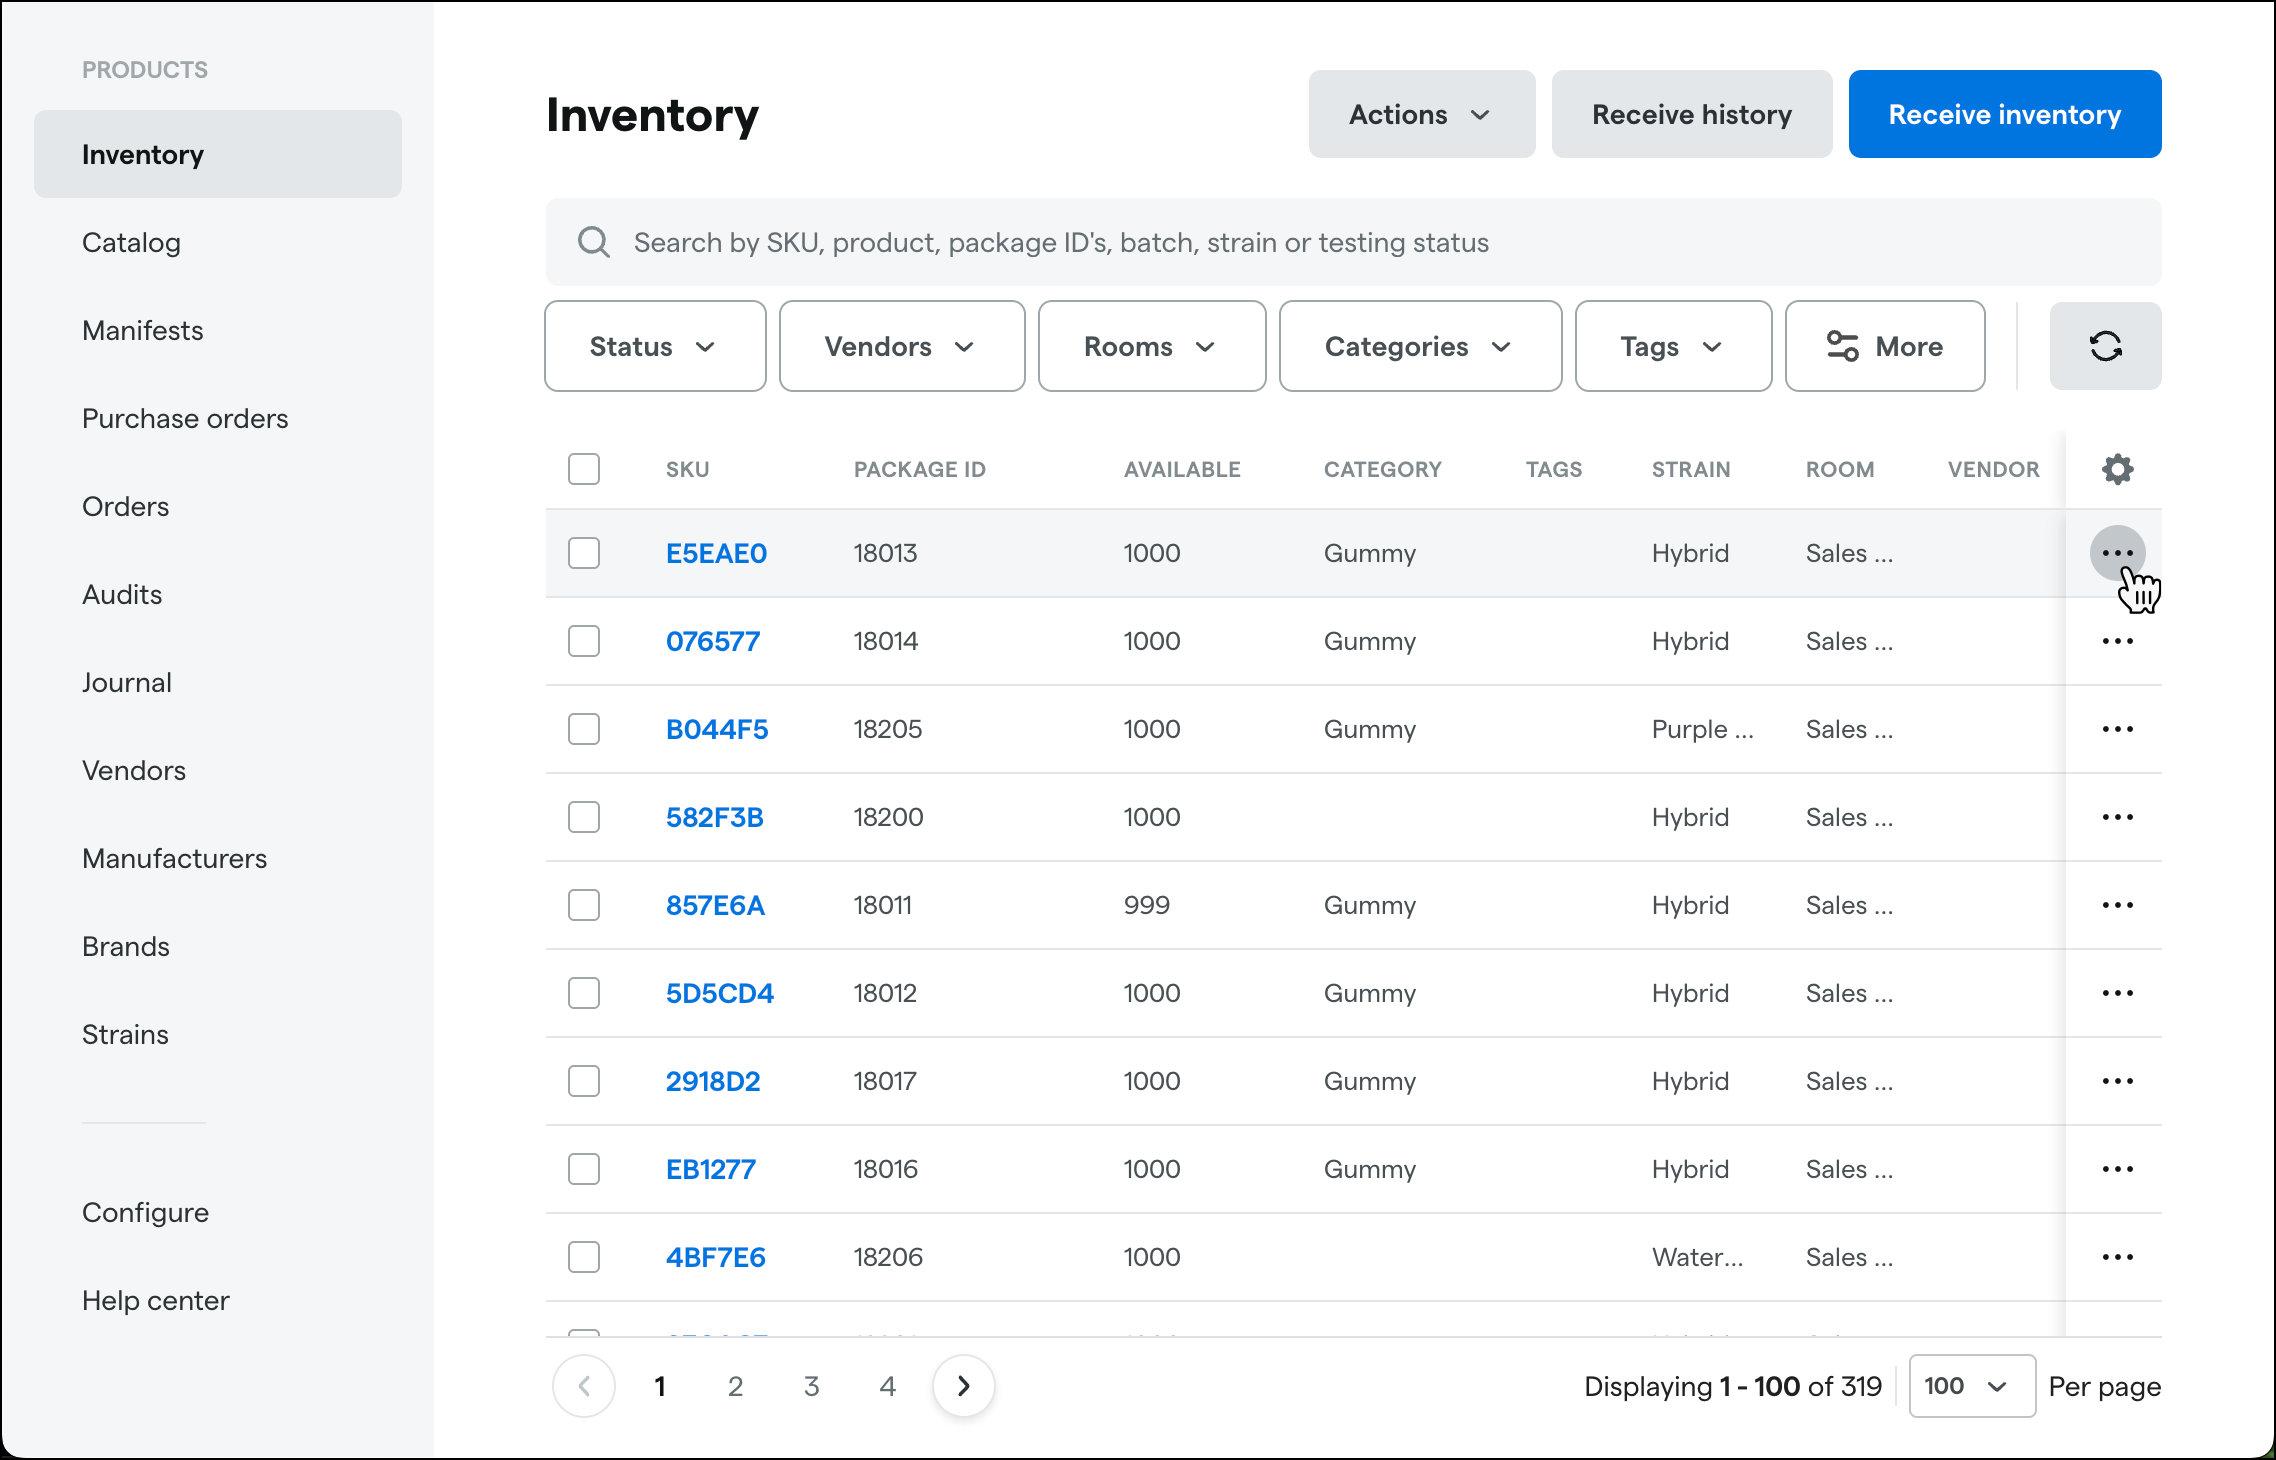Screen dimensions: 2276x1460
Task: Toggle the select-all checkbox in table header
Action: [x=584, y=469]
